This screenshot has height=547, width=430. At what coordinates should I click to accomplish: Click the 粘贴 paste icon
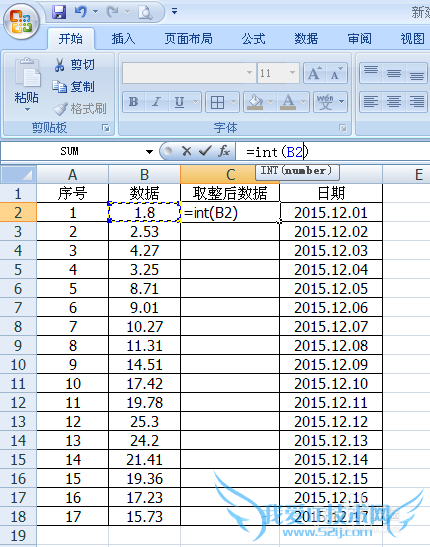point(27,73)
